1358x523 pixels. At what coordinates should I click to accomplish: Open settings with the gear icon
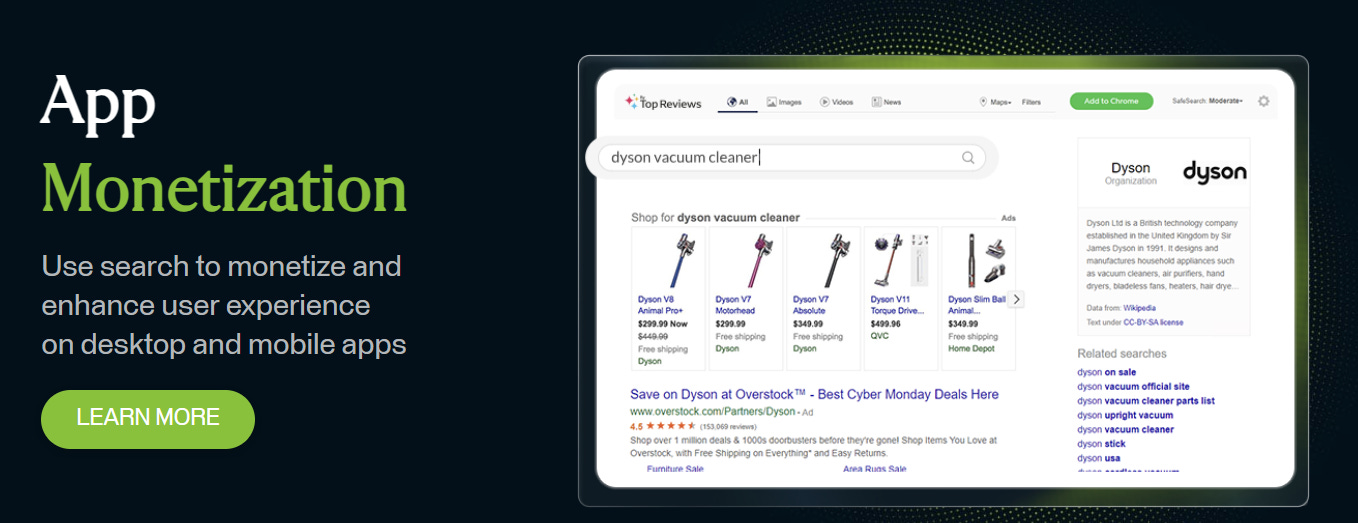(1263, 101)
